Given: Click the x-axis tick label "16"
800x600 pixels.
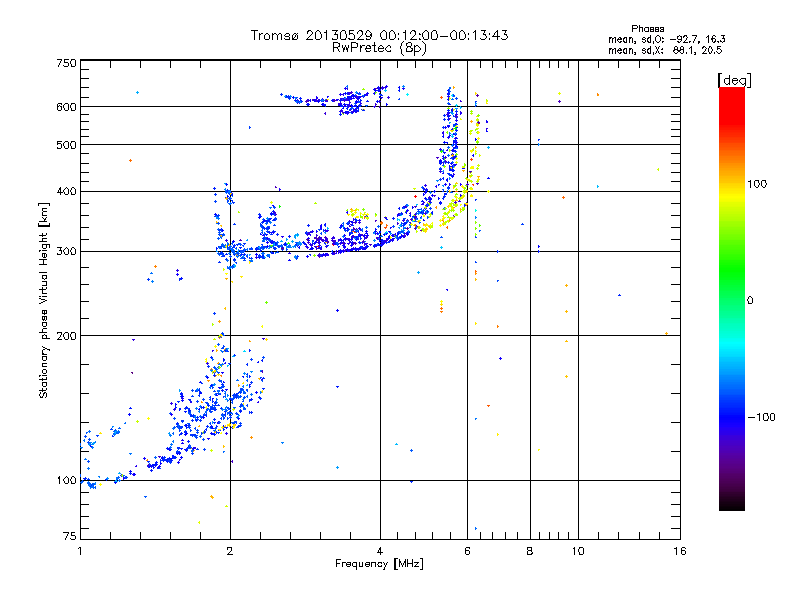Looking at the screenshot, I should point(680,551).
